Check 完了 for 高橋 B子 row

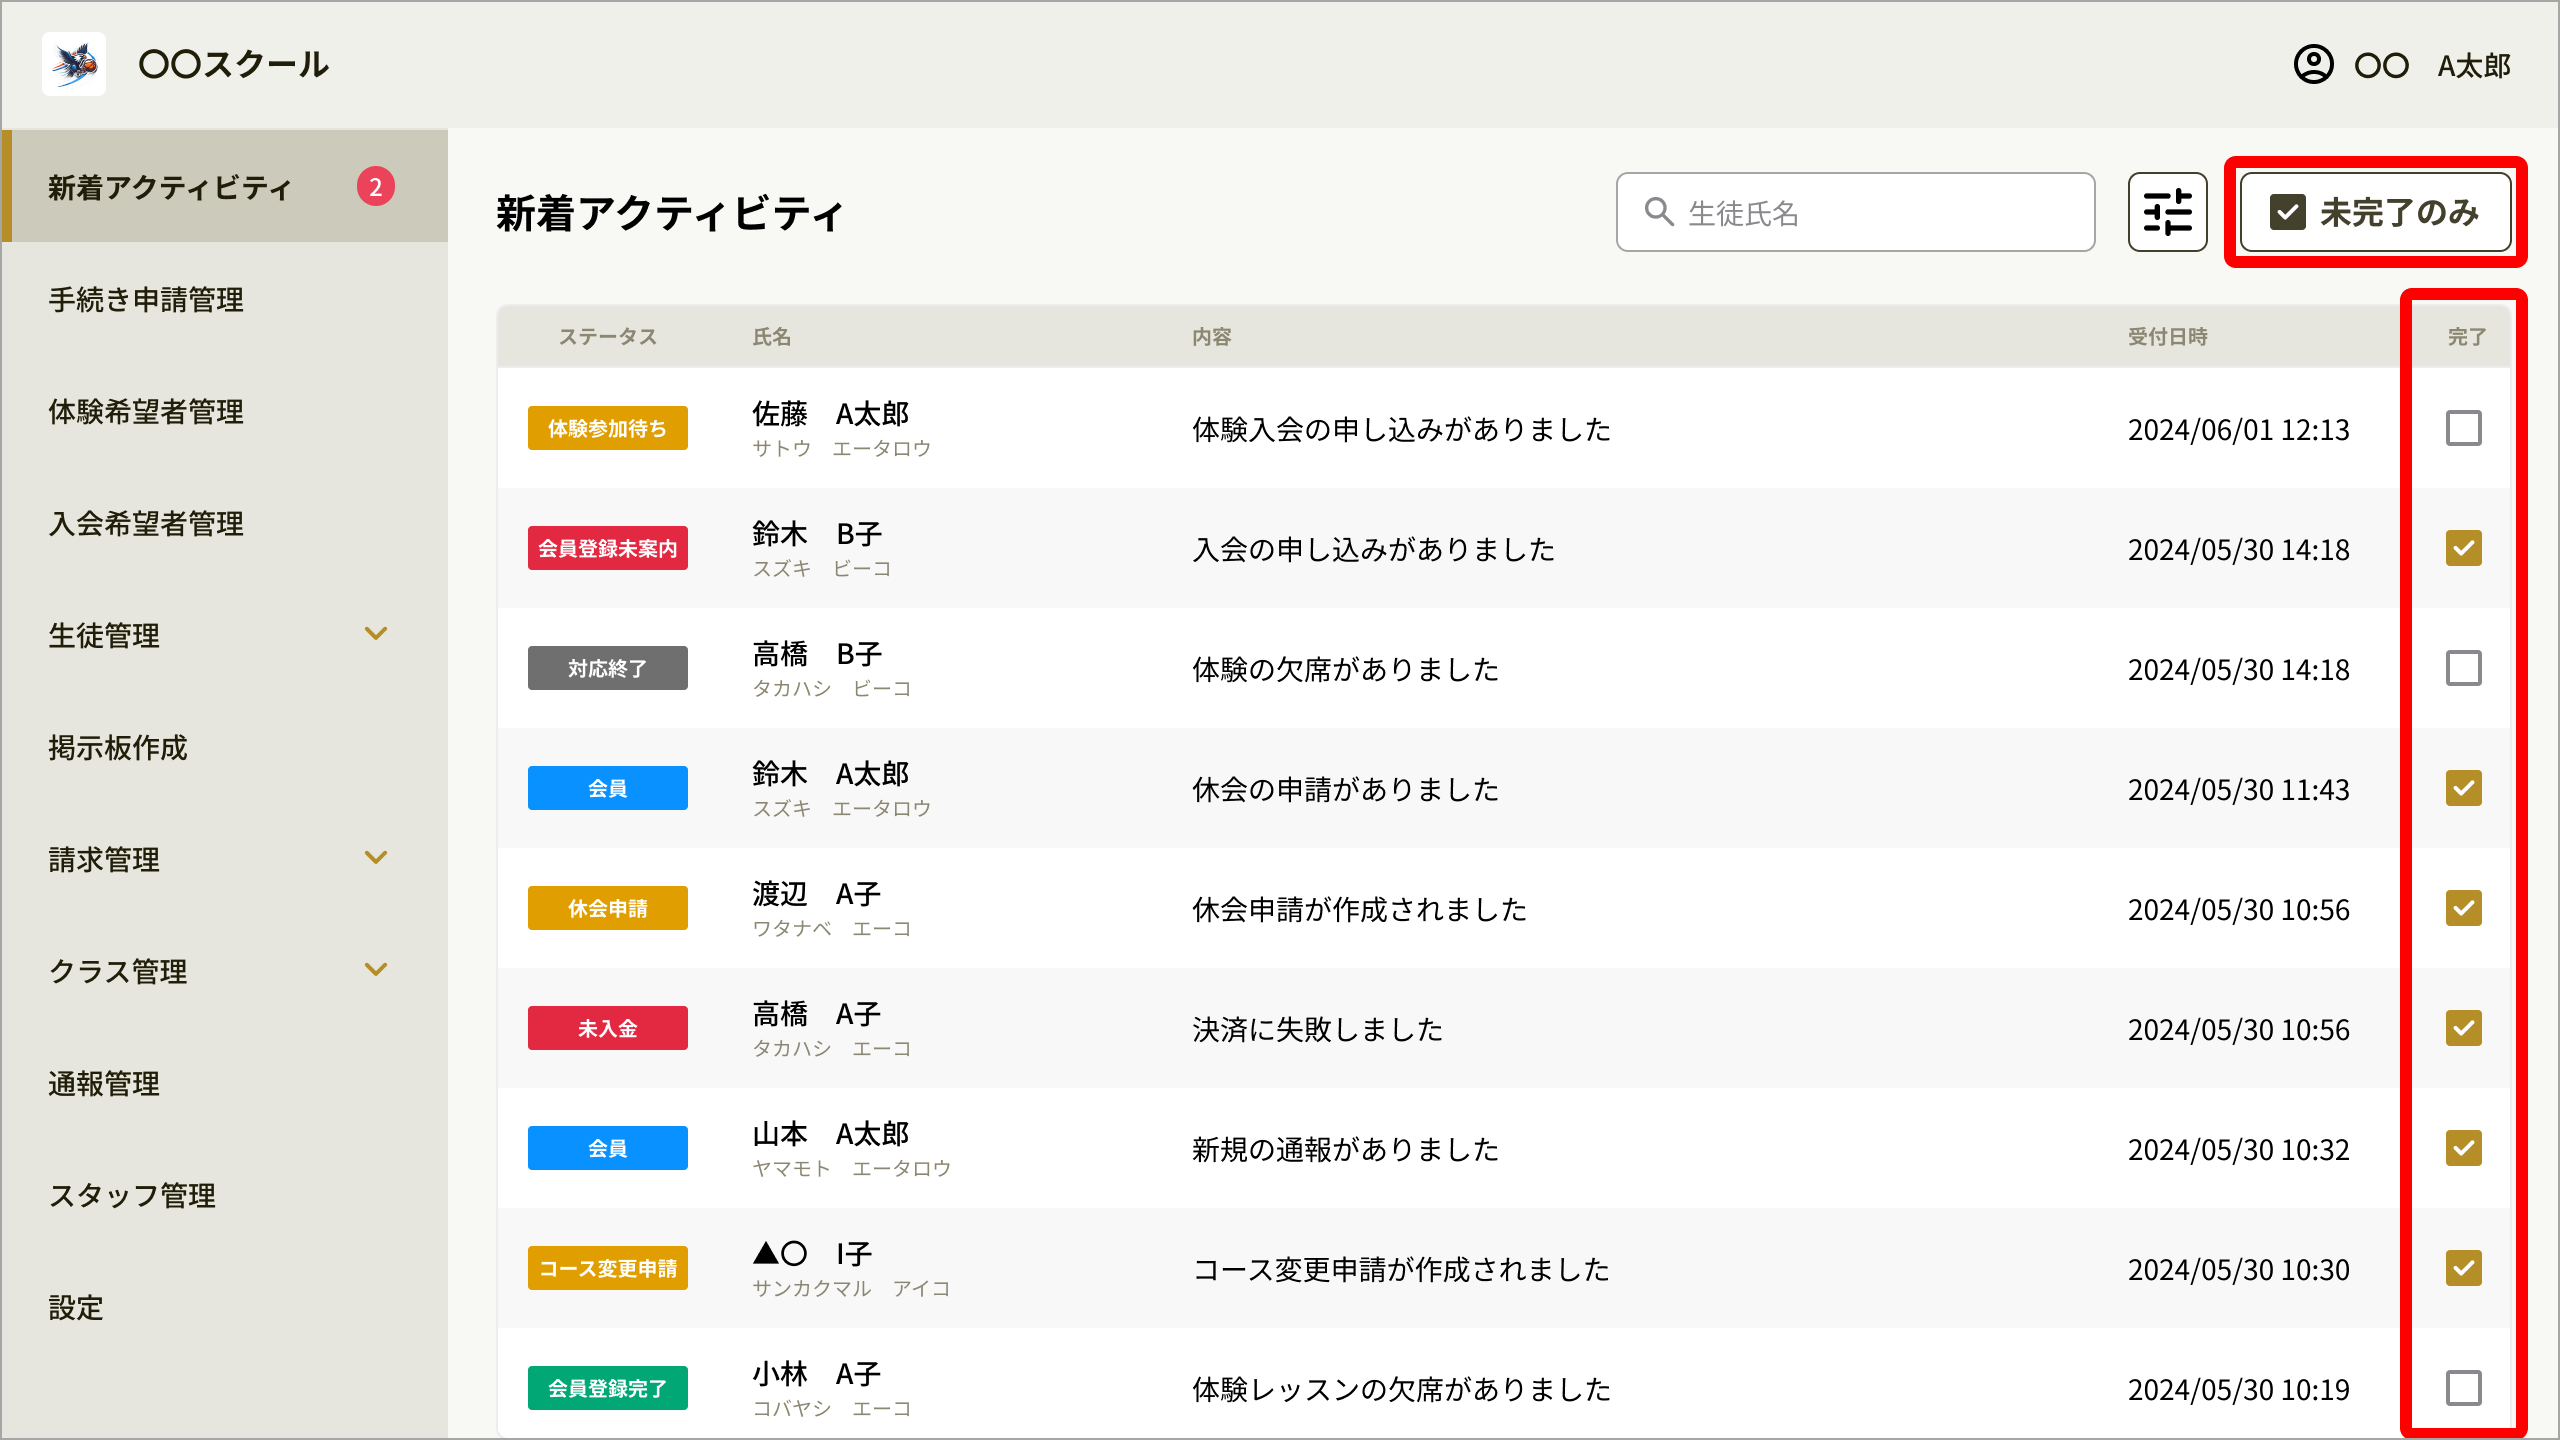coord(2463,668)
